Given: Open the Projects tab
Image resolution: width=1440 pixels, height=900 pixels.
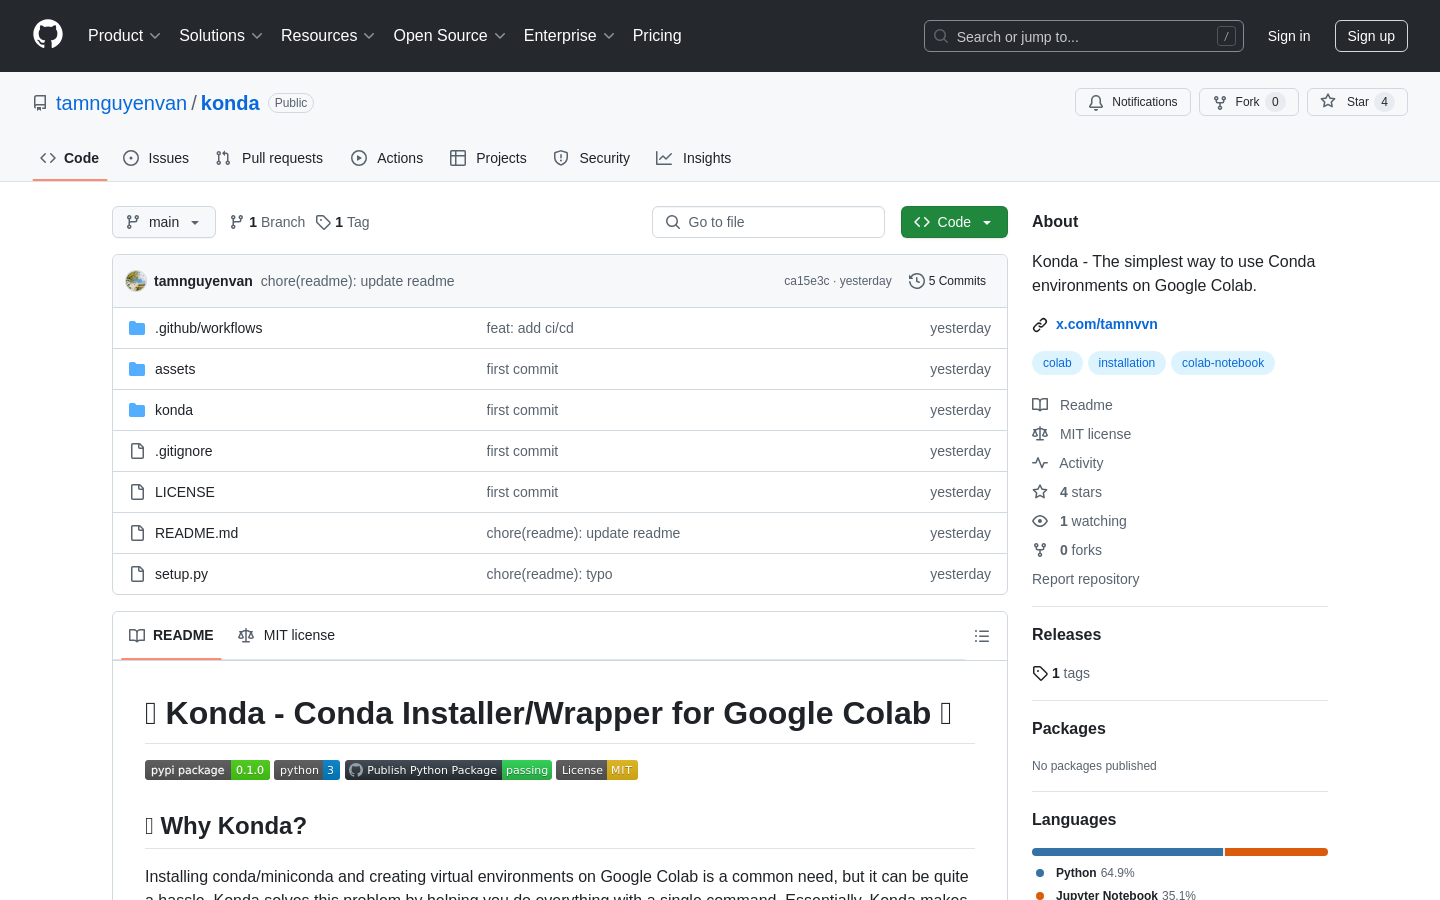Looking at the screenshot, I should [488, 158].
